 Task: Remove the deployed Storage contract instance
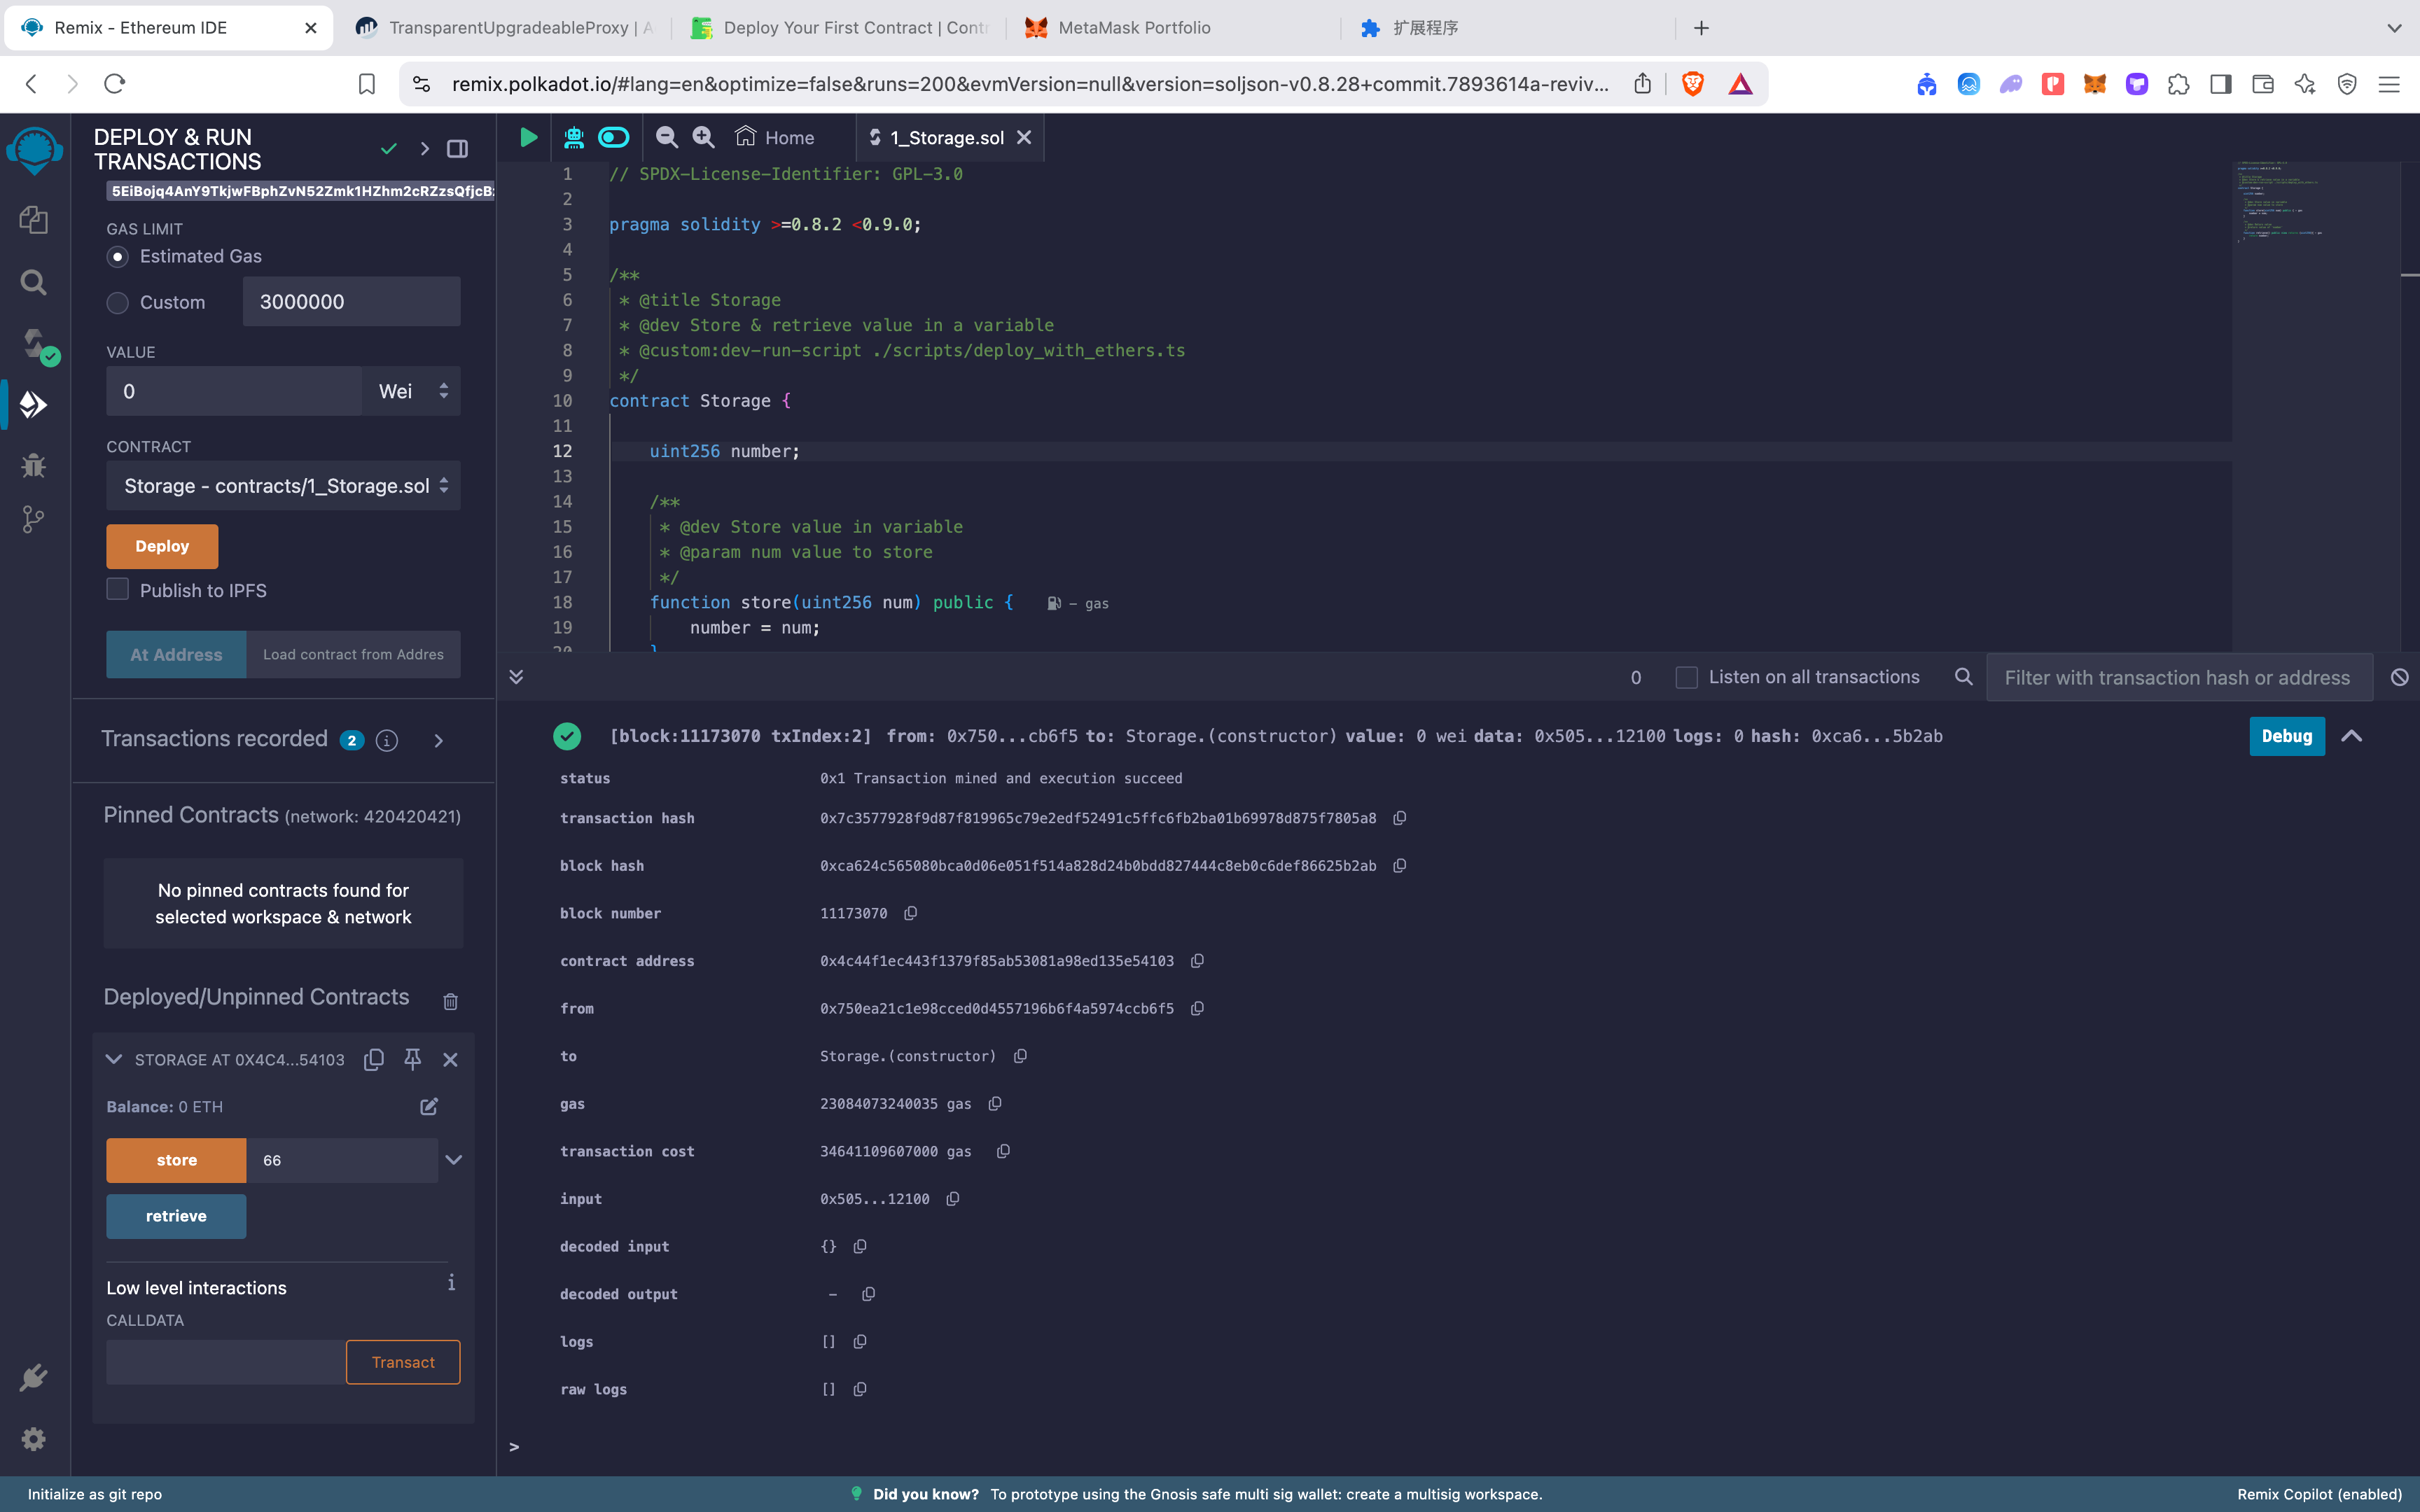point(450,1059)
